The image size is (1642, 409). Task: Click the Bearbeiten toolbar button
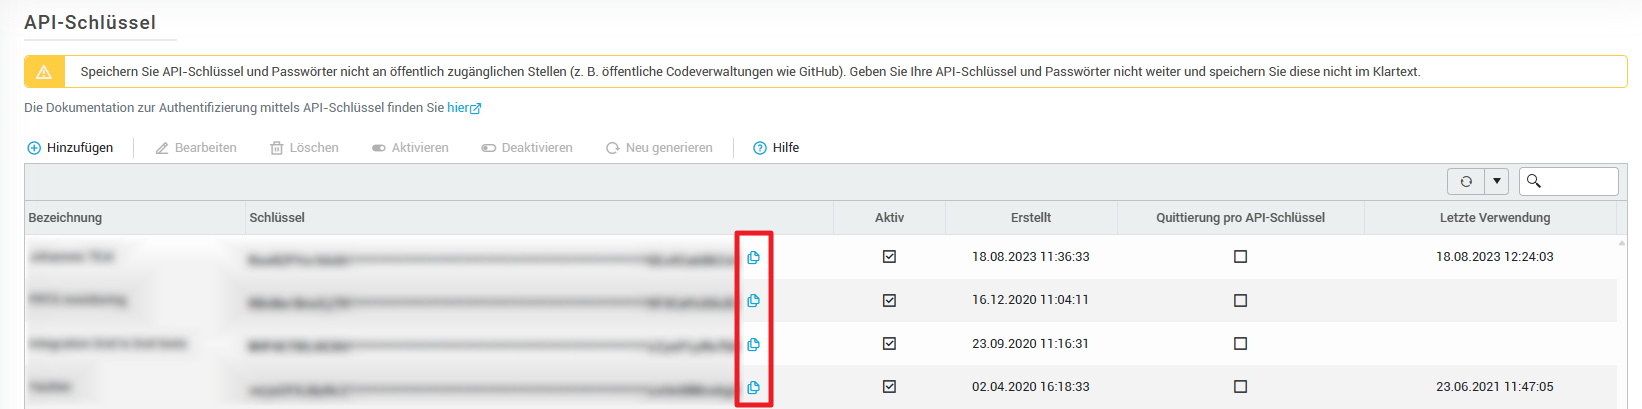(196, 148)
